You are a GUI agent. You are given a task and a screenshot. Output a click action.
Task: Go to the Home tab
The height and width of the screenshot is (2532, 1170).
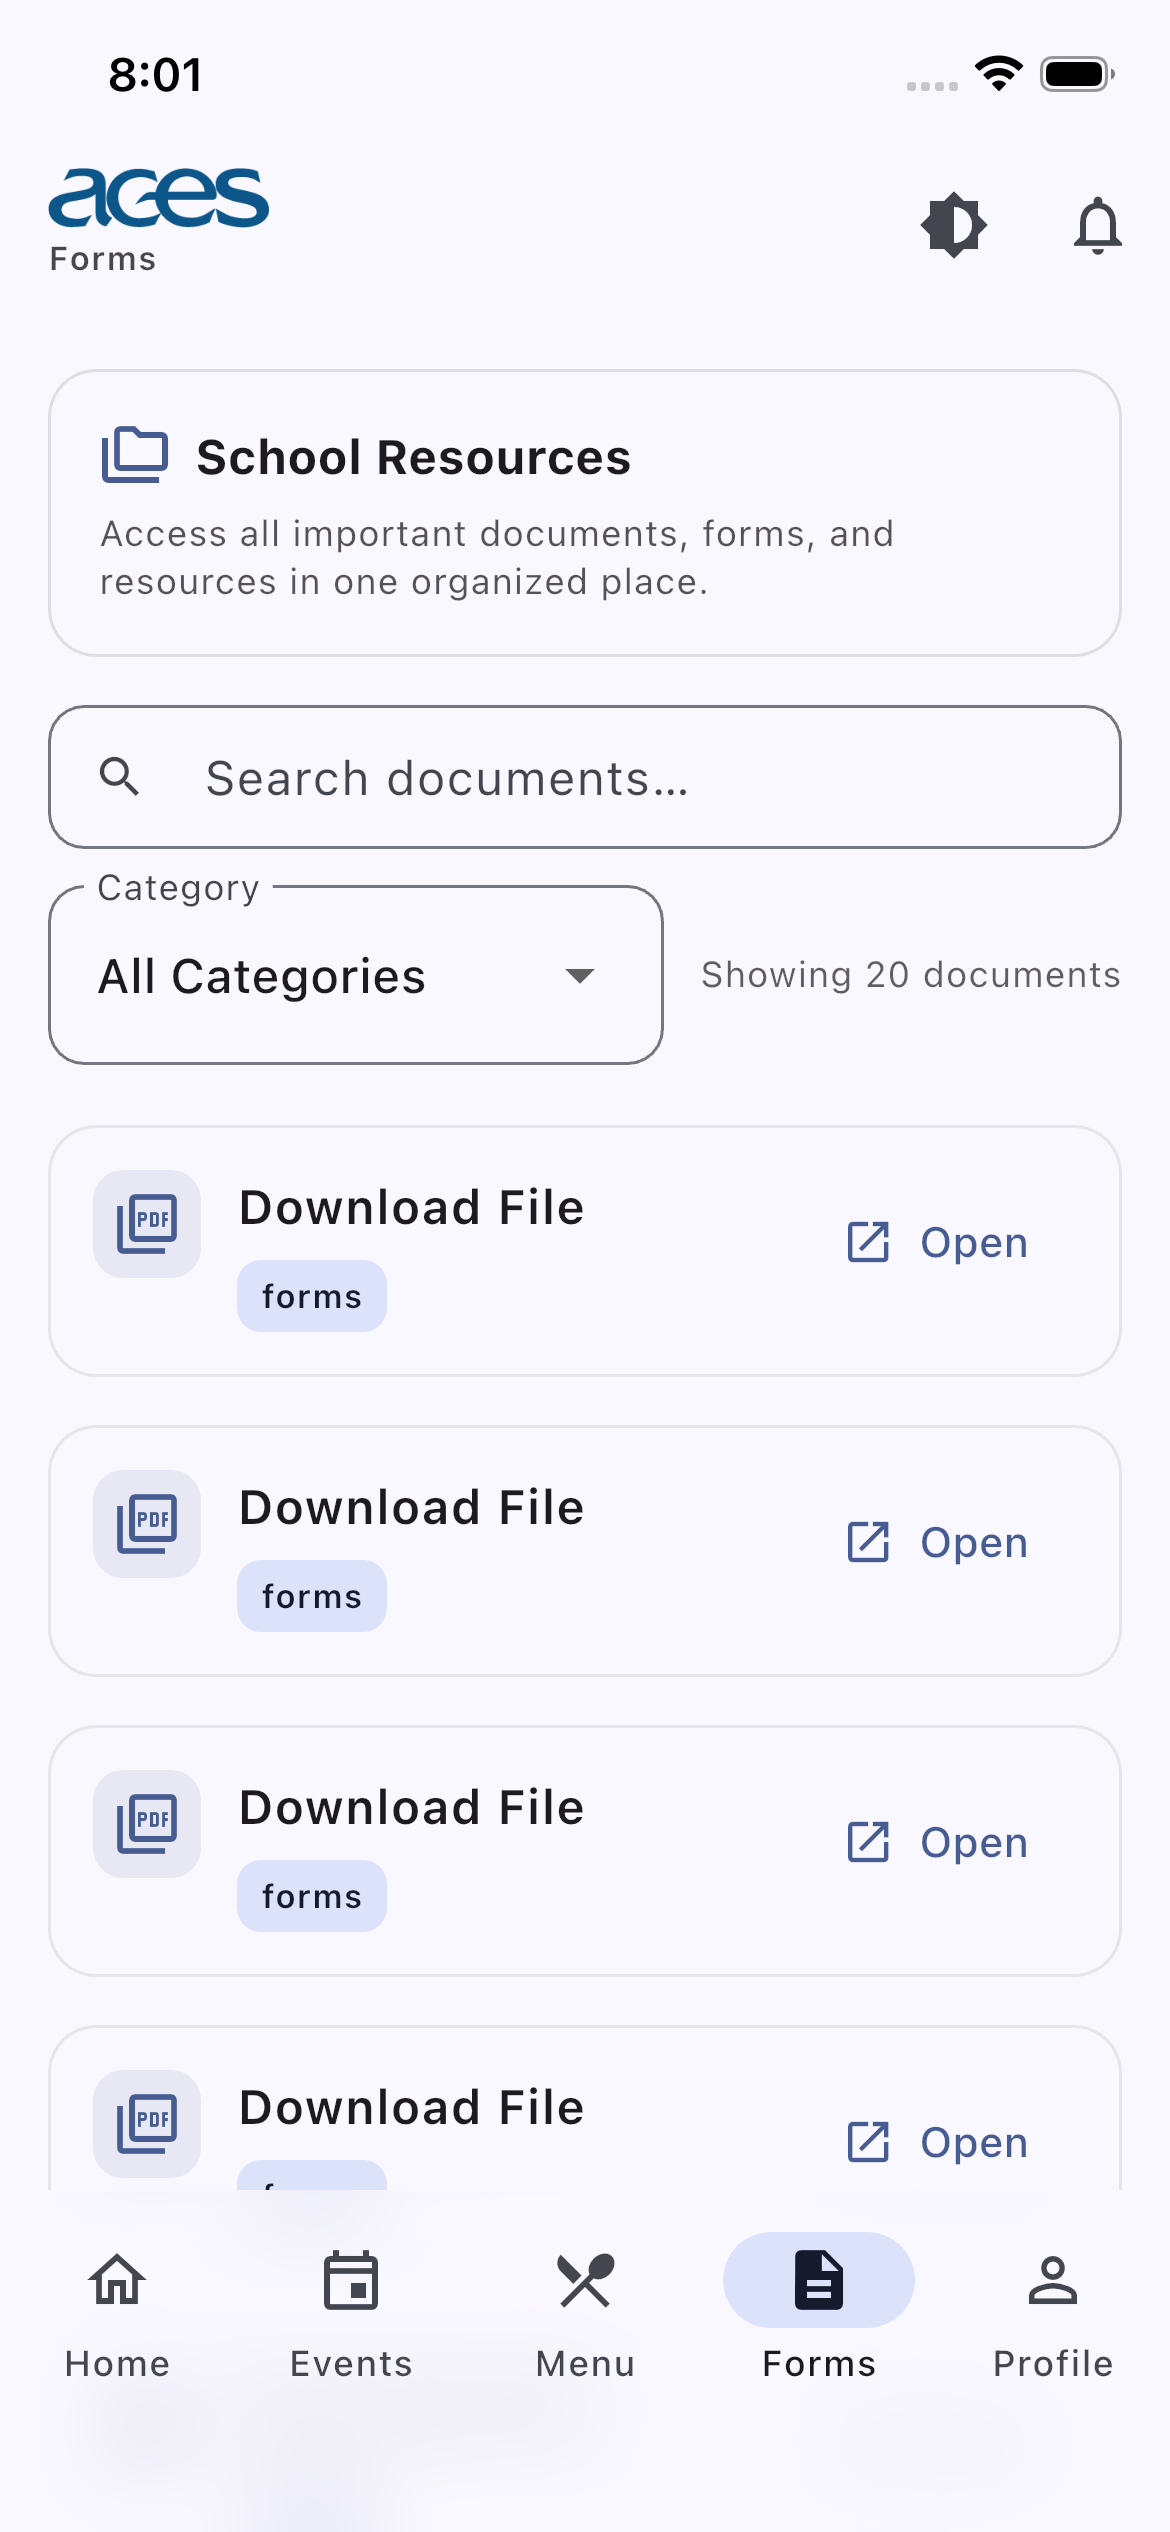tap(117, 2314)
